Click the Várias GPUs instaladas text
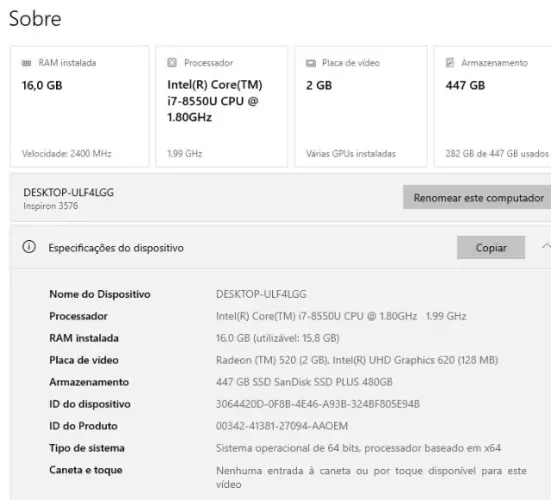Screen dimensions: 551x500 [351, 154]
